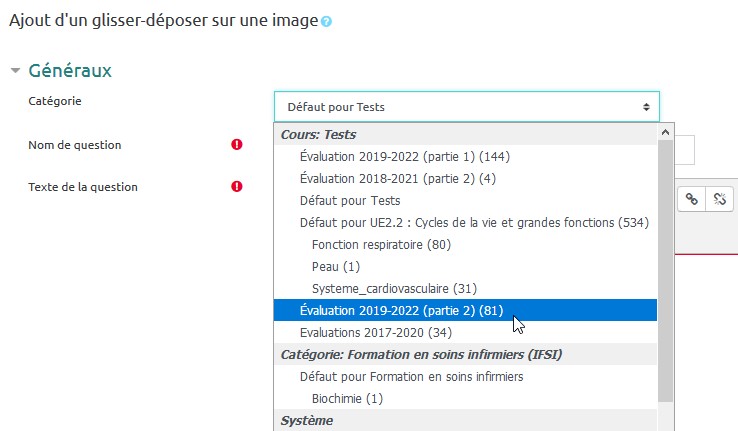
Task: Click the required-field icon next to Nom de question
Action: [x=237, y=145]
